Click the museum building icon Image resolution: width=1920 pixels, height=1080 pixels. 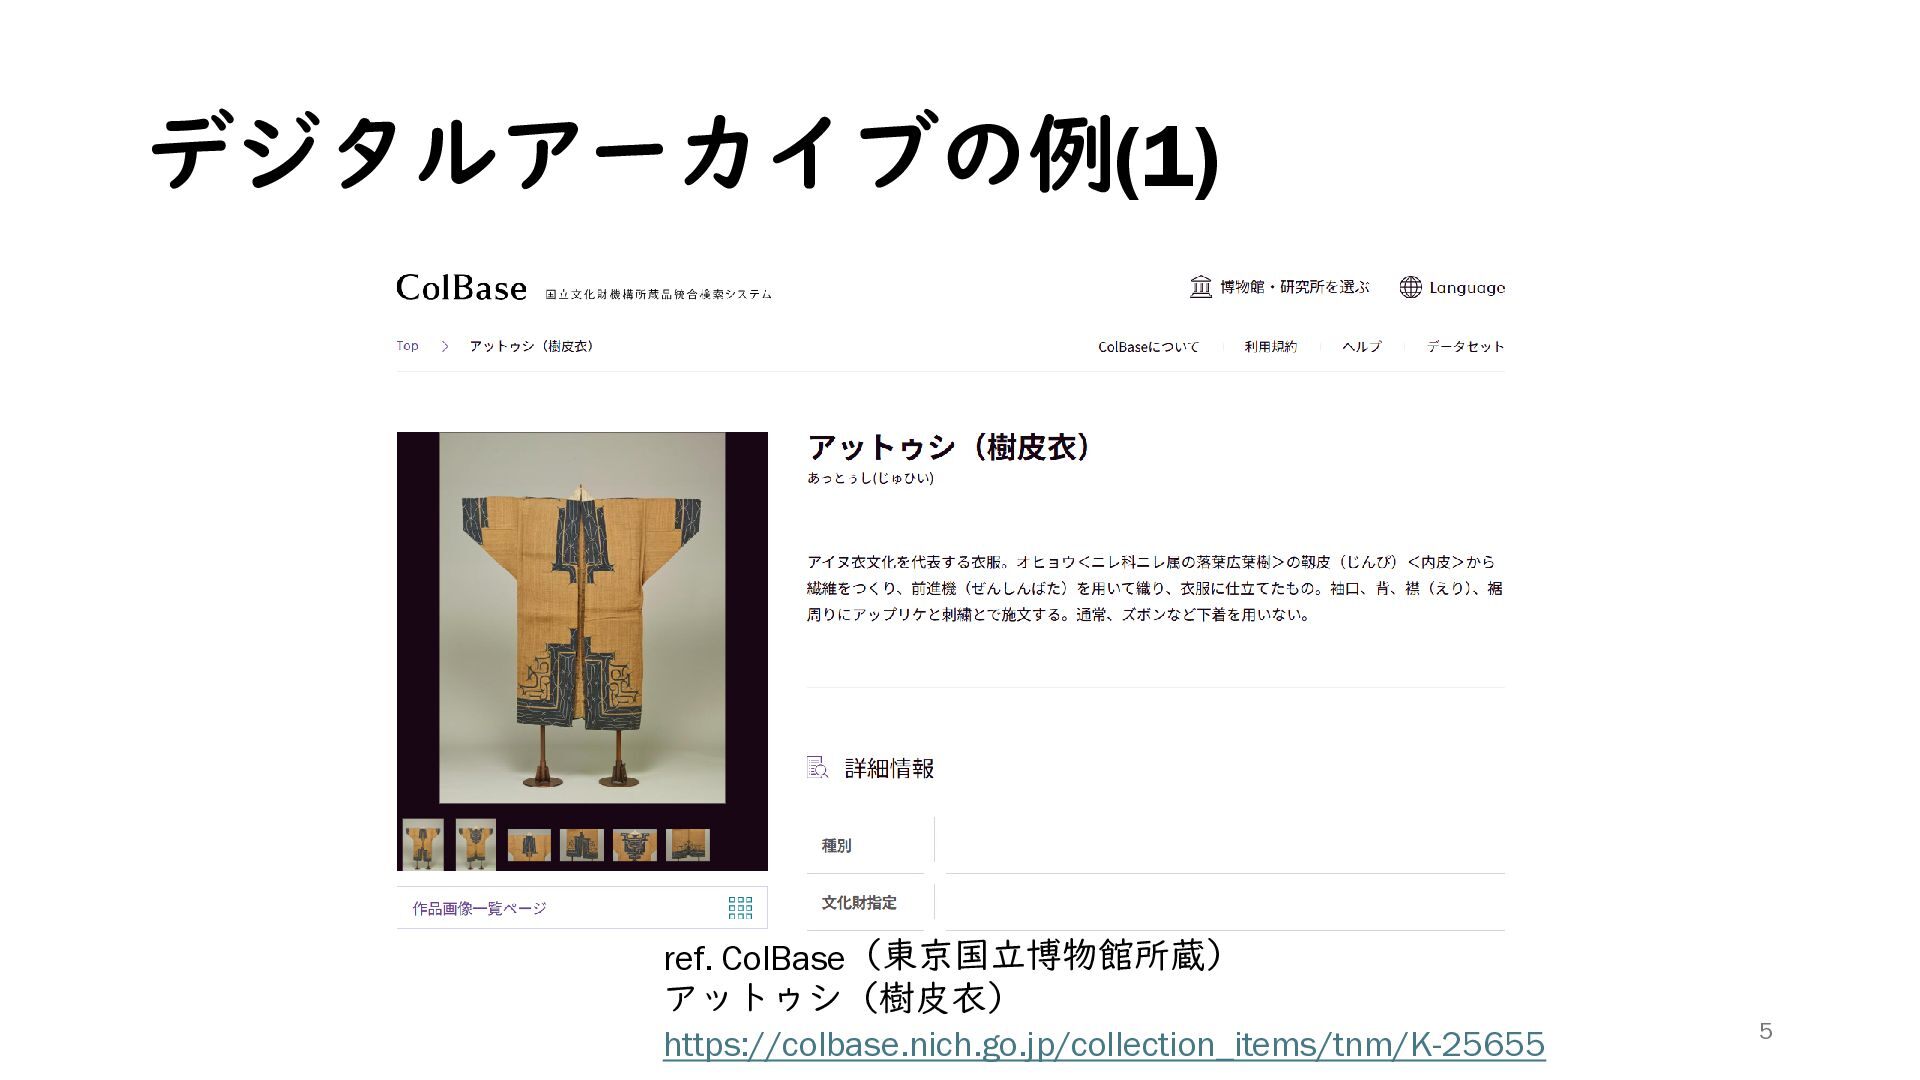[1201, 287]
